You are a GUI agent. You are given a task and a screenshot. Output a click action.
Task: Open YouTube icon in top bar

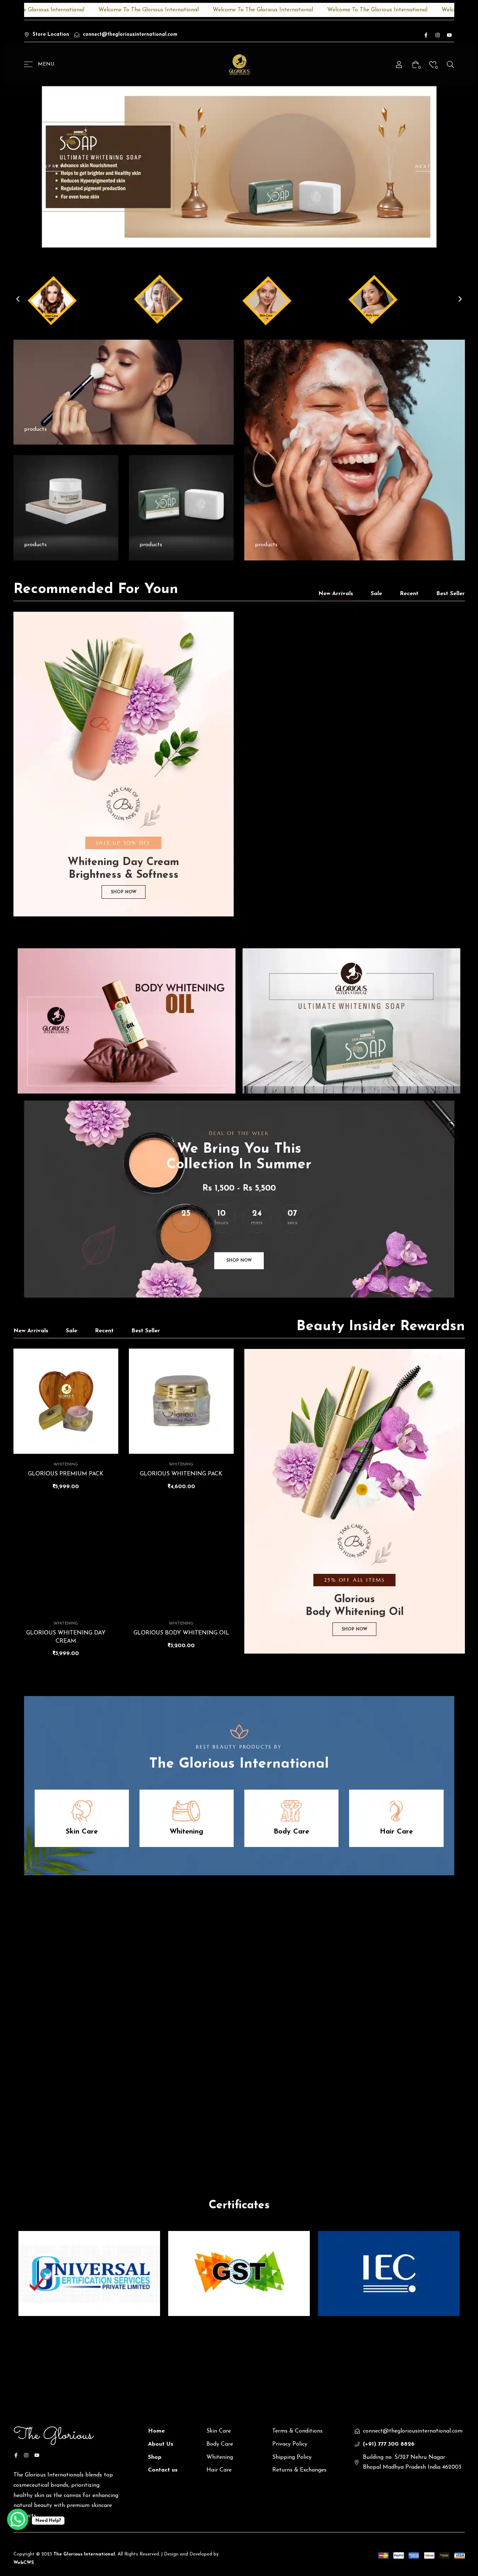[449, 35]
